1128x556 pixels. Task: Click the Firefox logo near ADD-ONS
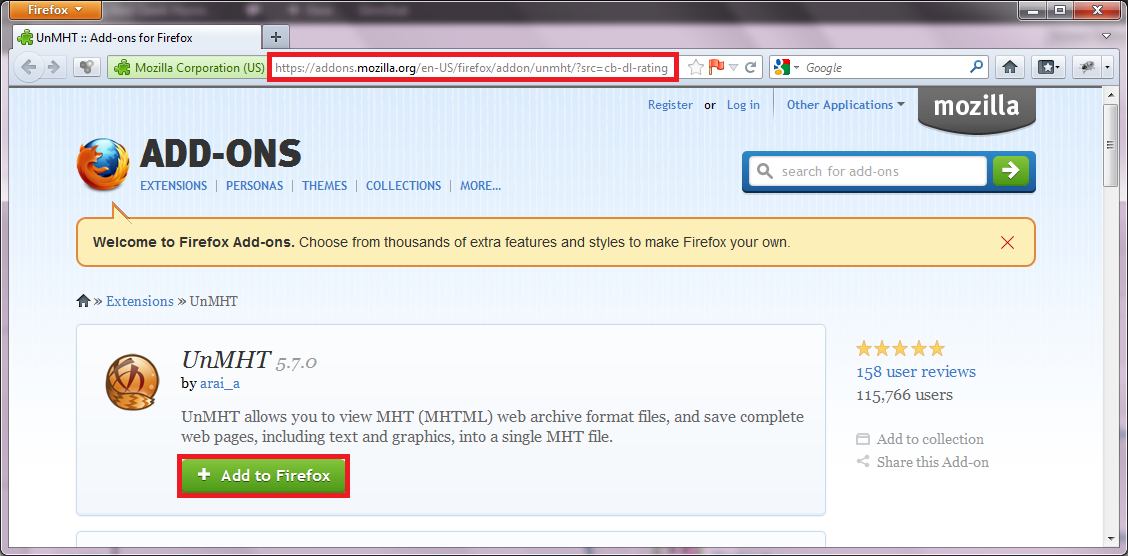coord(103,165)
